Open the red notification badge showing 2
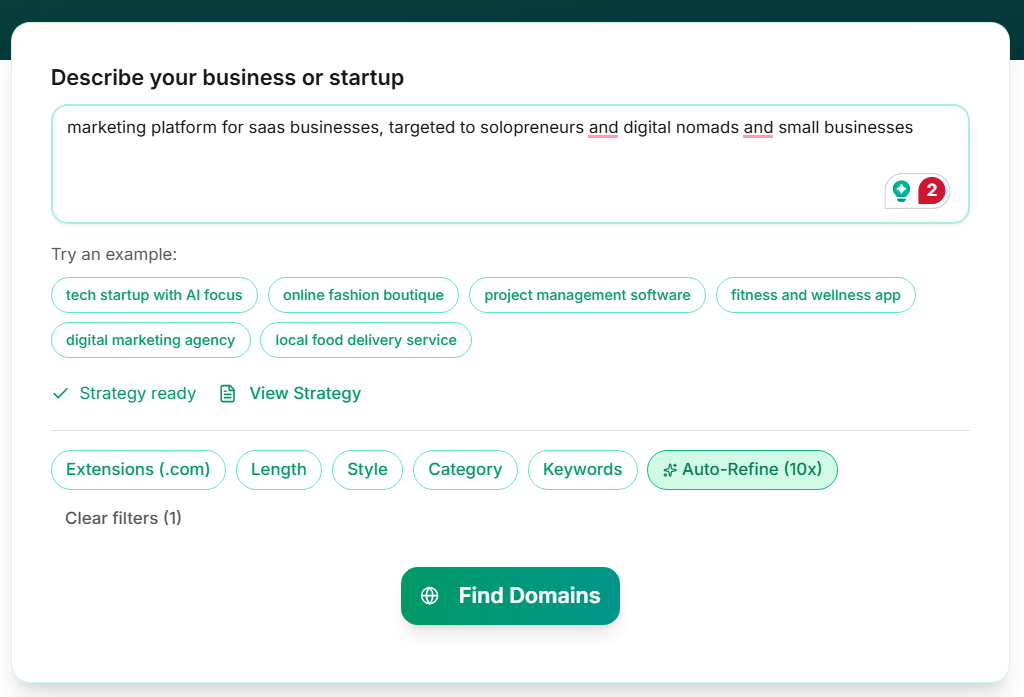Viewport: 1024px width, 697px height. 932,190
